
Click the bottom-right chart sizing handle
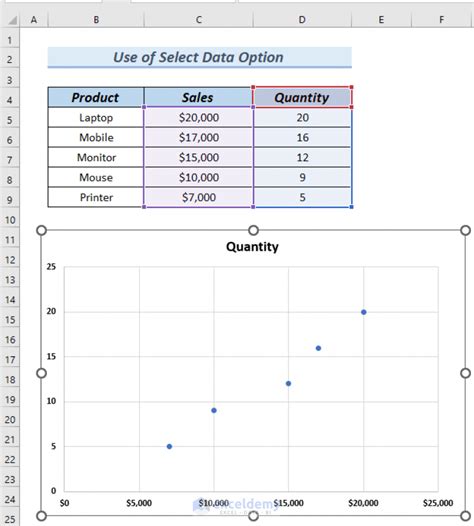[466, 516]
